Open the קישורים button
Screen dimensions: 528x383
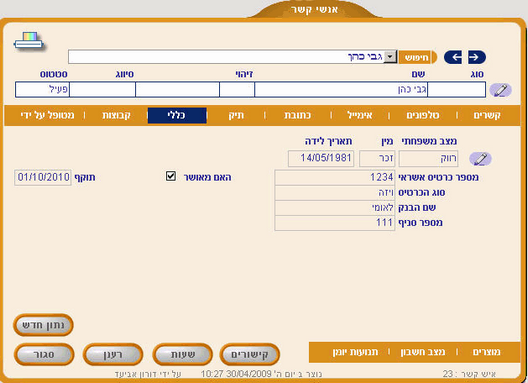[250, 354]
